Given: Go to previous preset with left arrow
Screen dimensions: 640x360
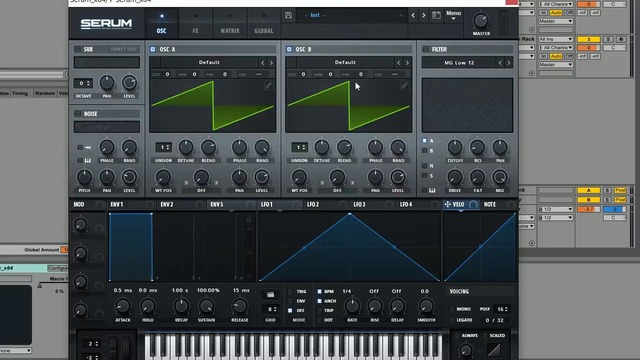Looking at the screenshot, I should coord(413,16).
